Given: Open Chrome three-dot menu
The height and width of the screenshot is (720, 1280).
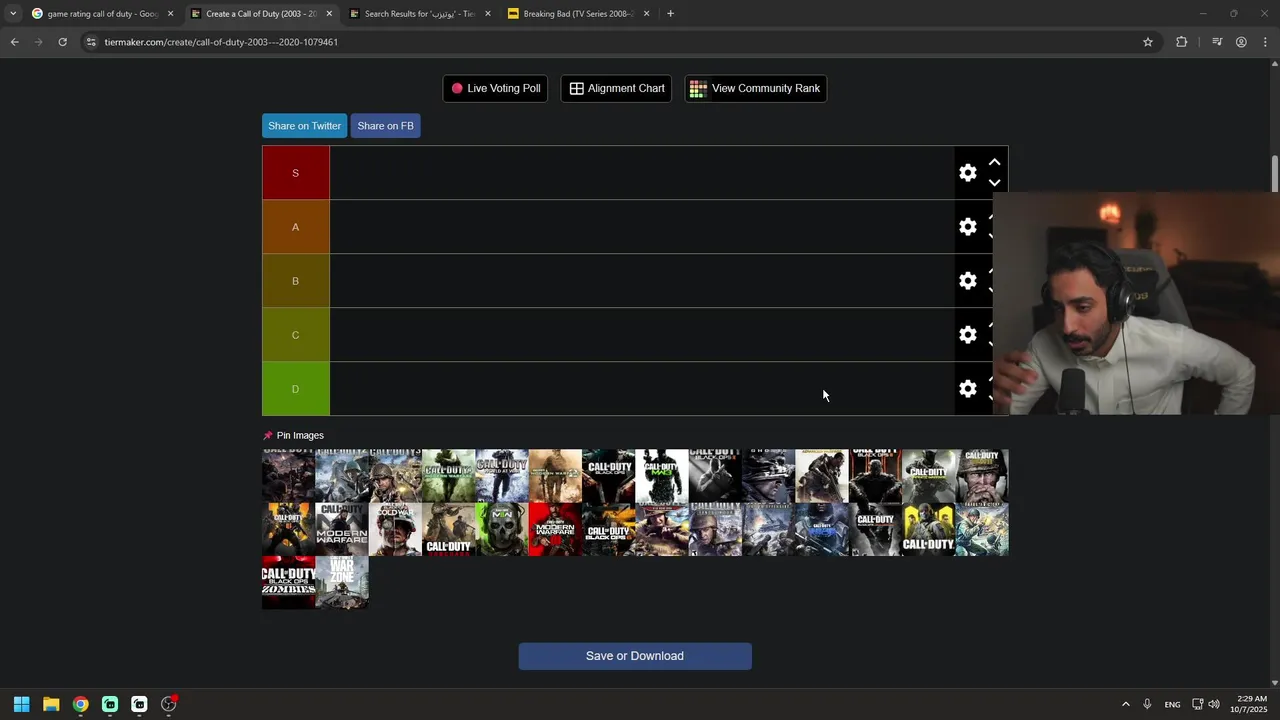Looking at the screenshot, I should 1265,42.
